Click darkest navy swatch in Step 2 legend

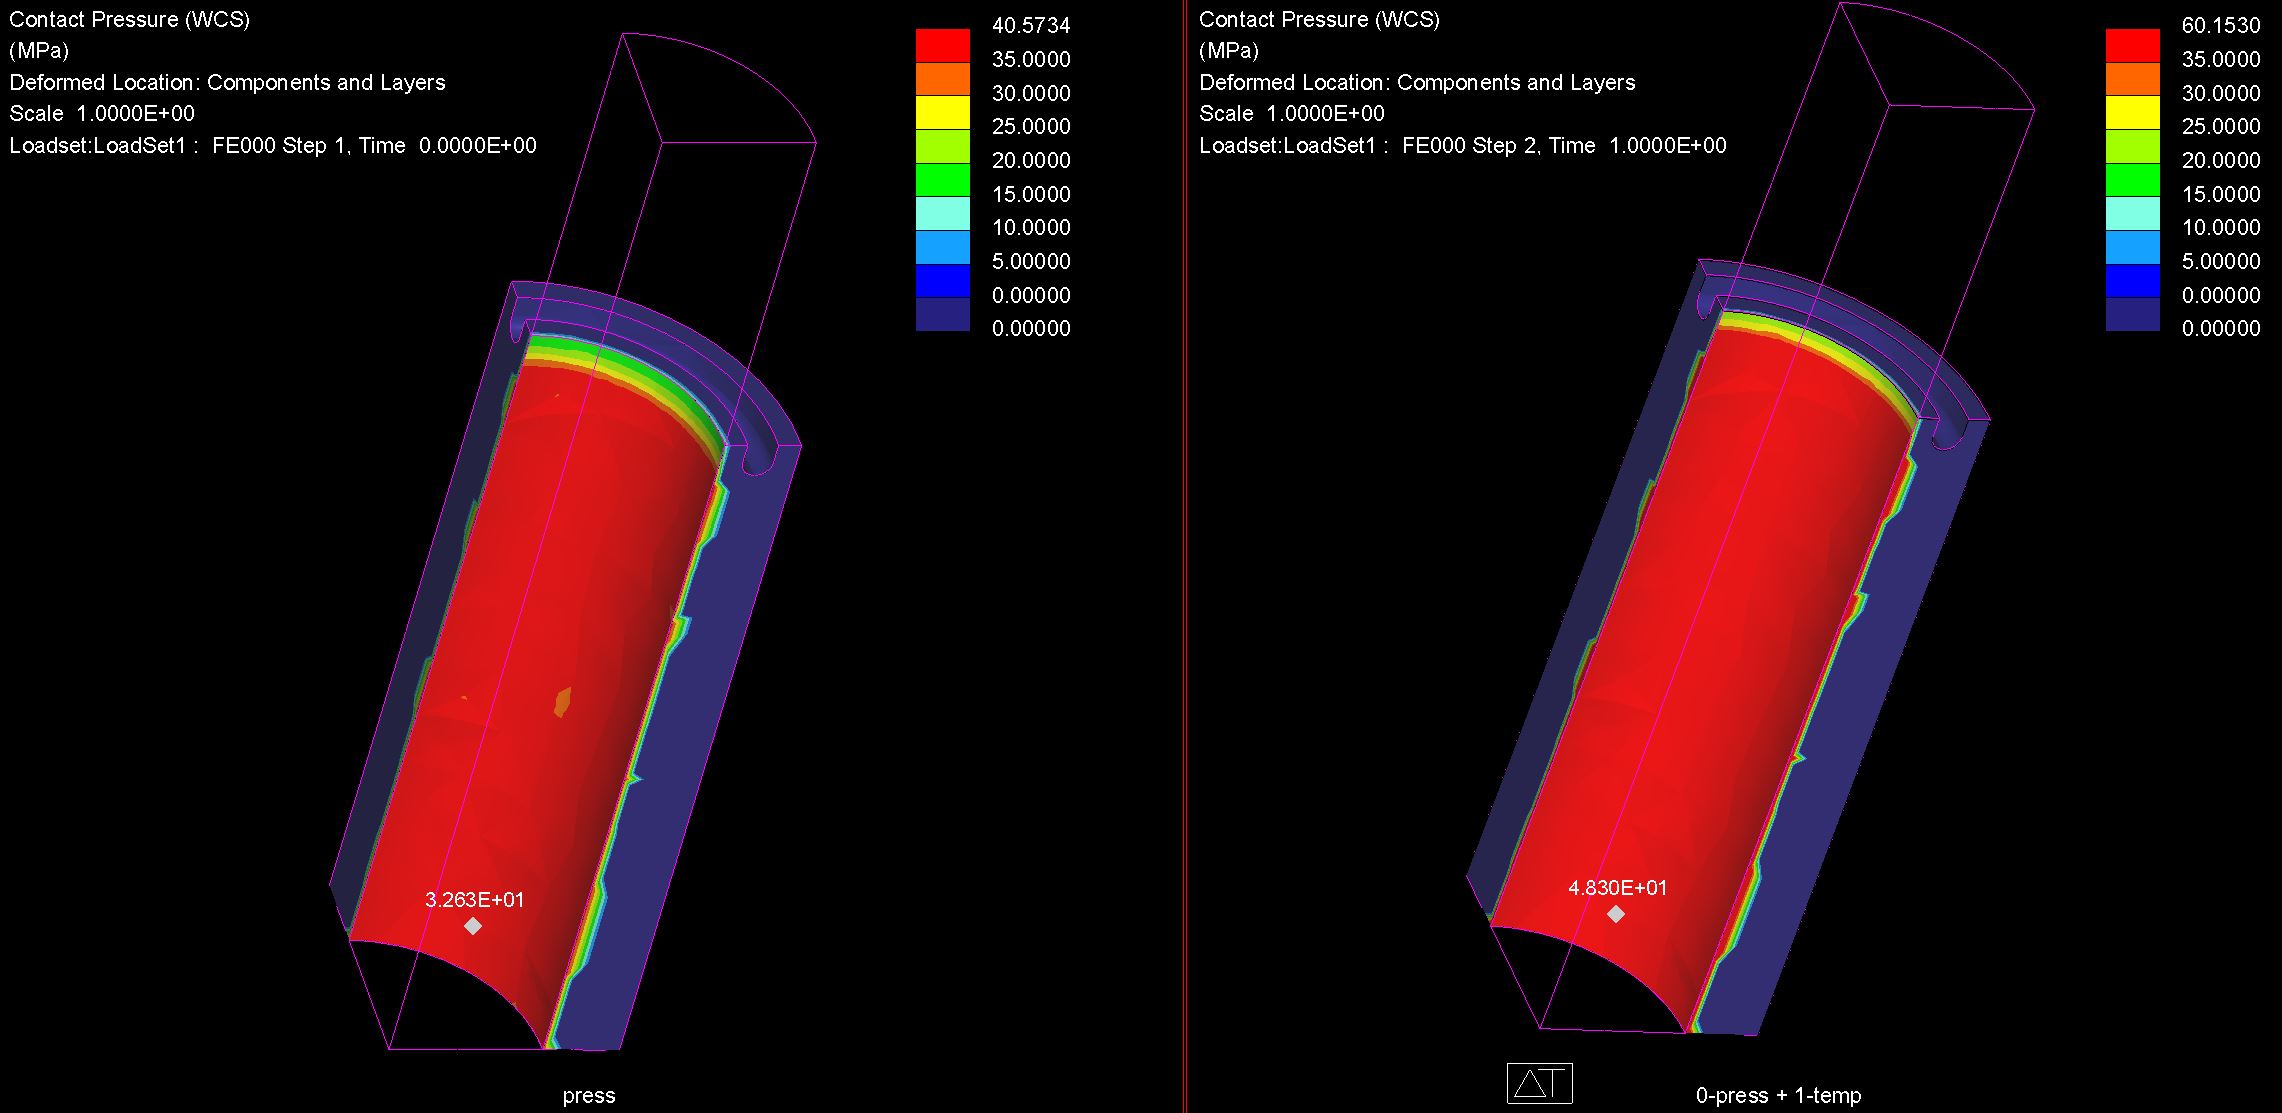2132,314
